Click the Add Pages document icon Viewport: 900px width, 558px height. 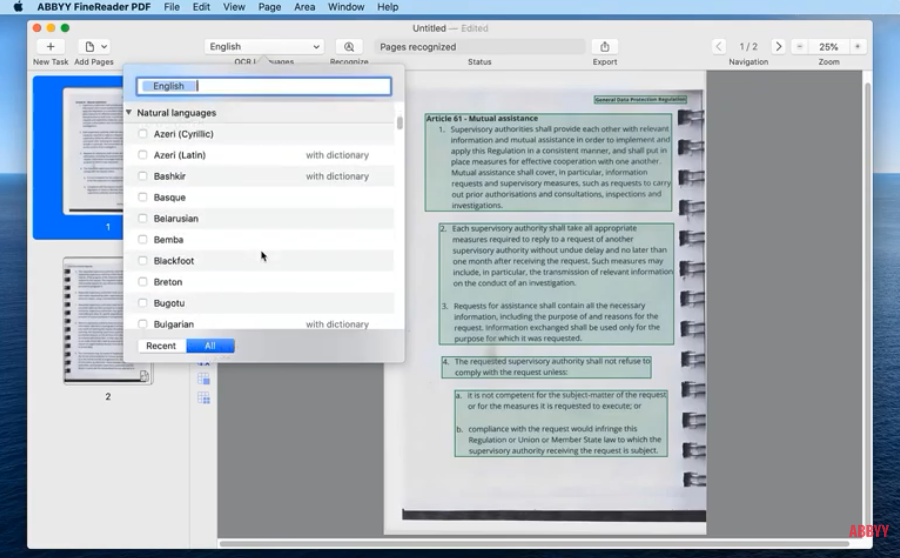click(90, 46)
